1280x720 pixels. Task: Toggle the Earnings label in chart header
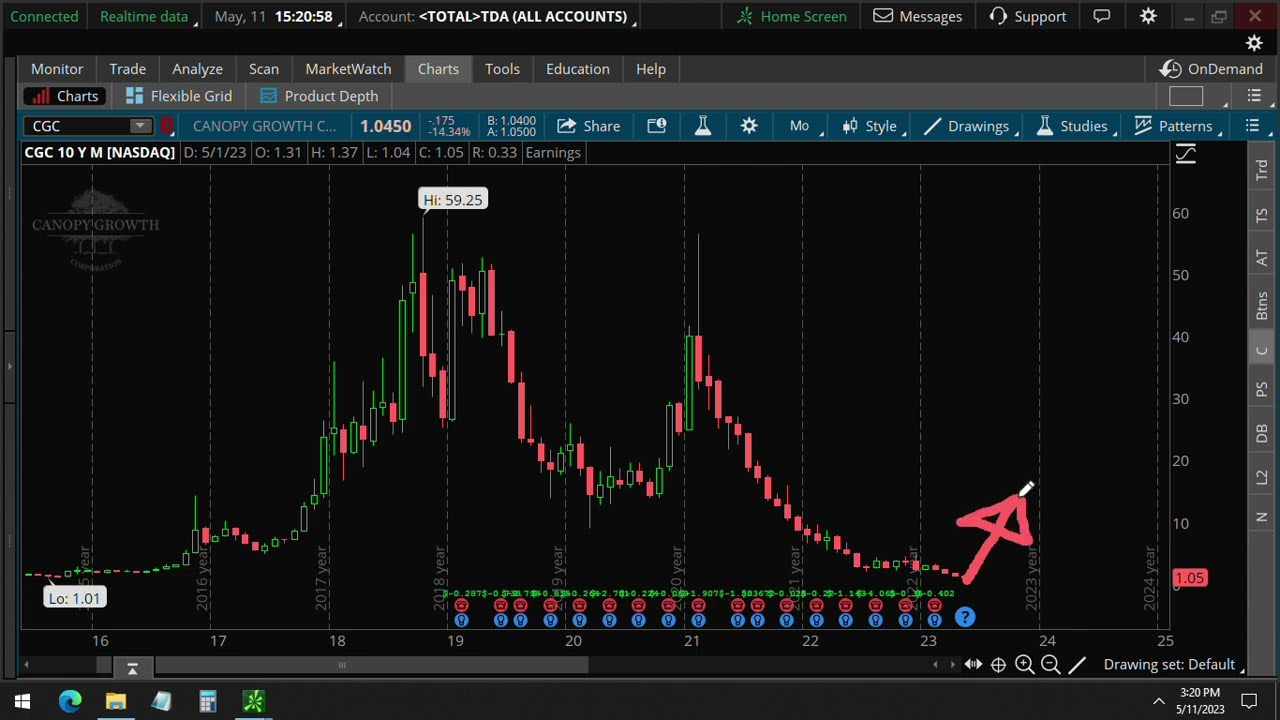[552, 153]
